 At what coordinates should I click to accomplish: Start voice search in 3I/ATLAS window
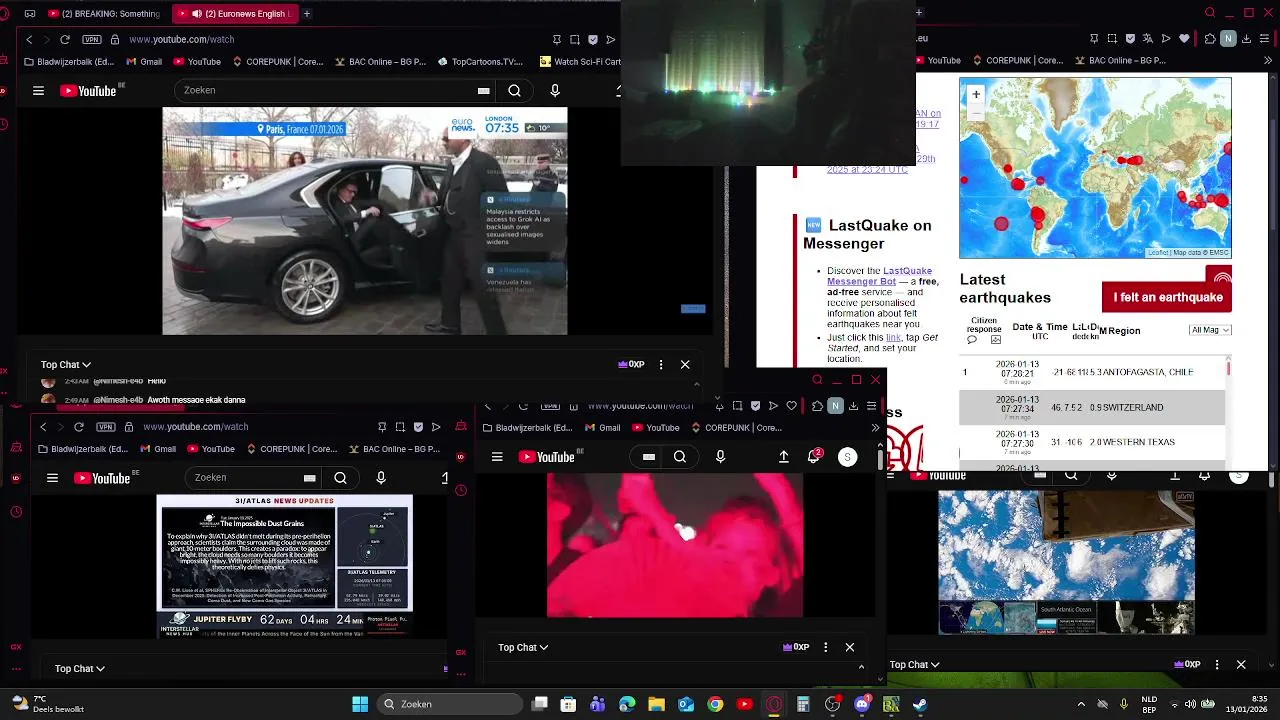pos(381,478)
